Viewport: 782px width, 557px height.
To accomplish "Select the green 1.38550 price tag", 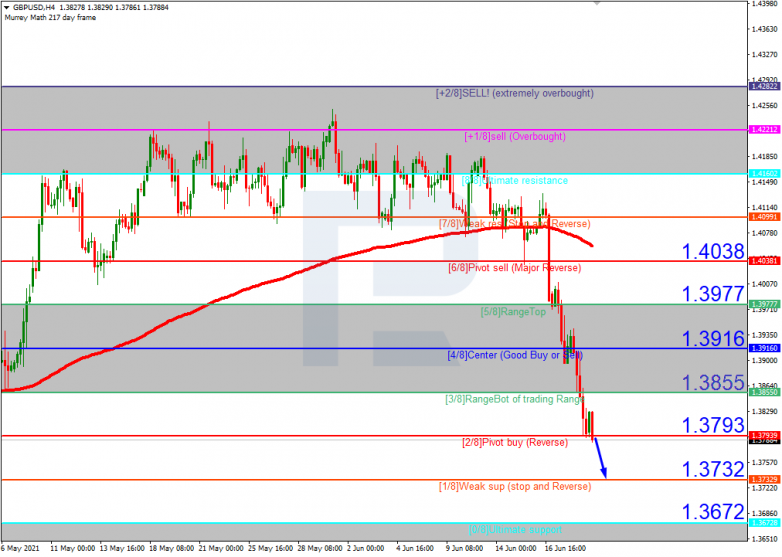I will [764, 392].
